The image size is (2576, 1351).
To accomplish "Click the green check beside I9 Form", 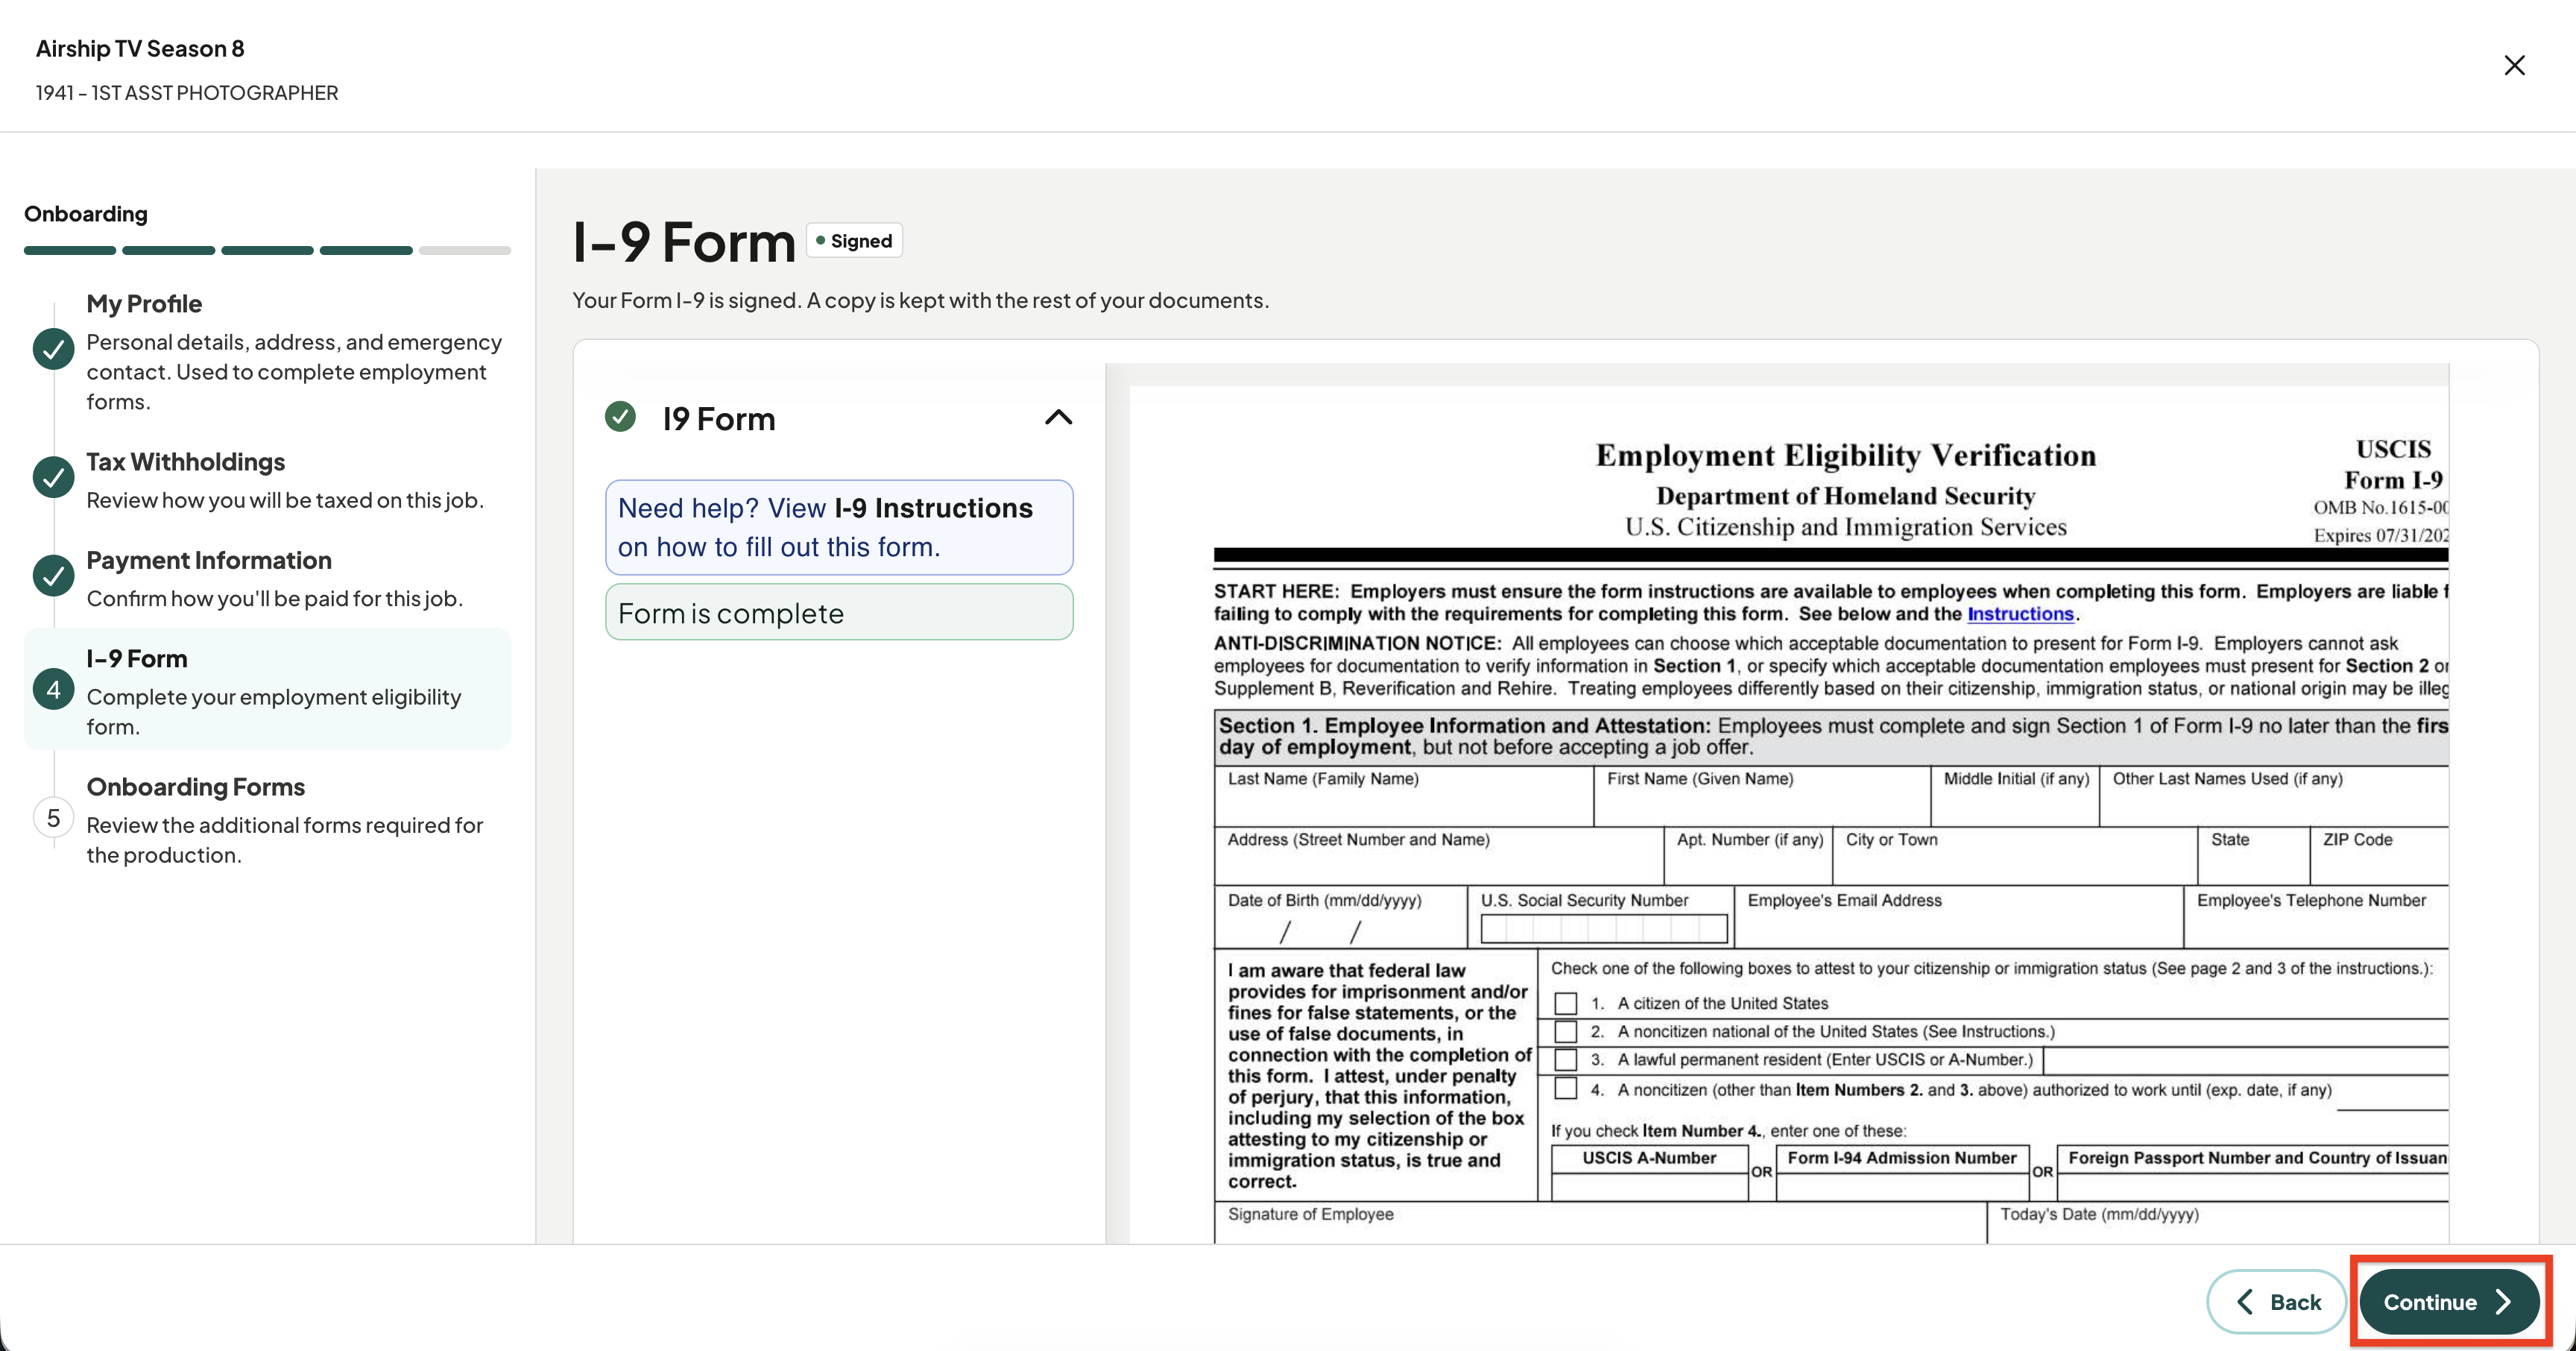I will (620, 416).
